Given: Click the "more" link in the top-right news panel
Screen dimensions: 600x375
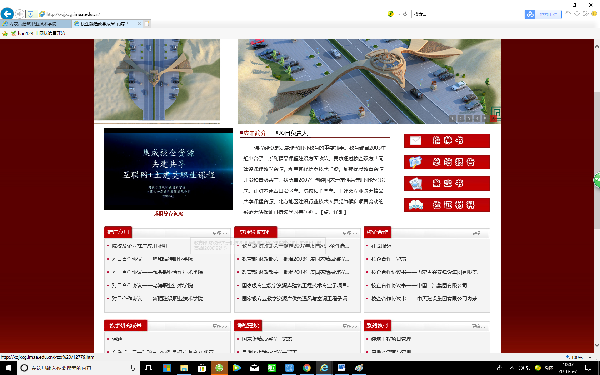Looking at the screenshot, I should pyautogui.click(x=476, y=233).
